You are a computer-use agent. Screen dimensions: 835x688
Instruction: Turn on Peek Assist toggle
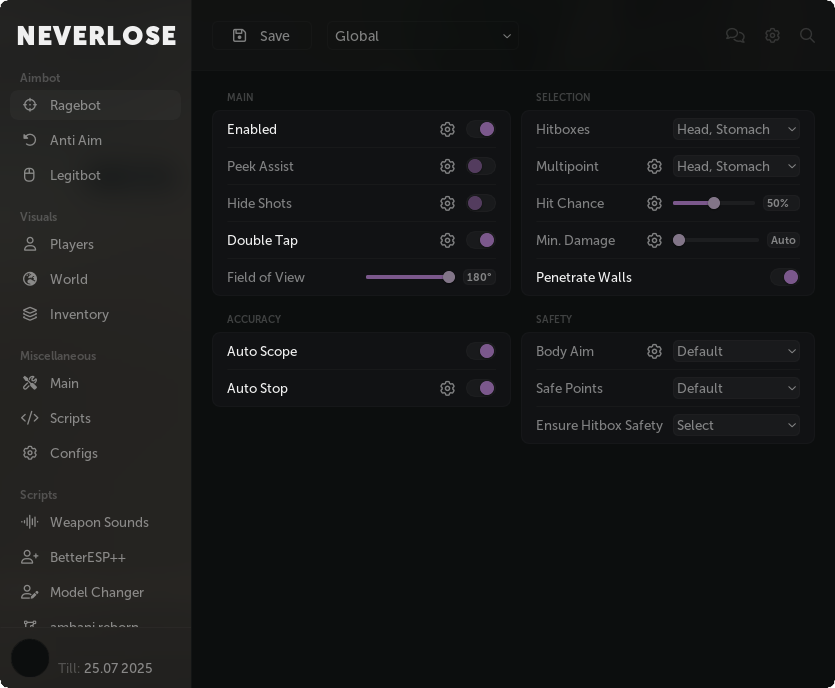[x=481, y=166]
